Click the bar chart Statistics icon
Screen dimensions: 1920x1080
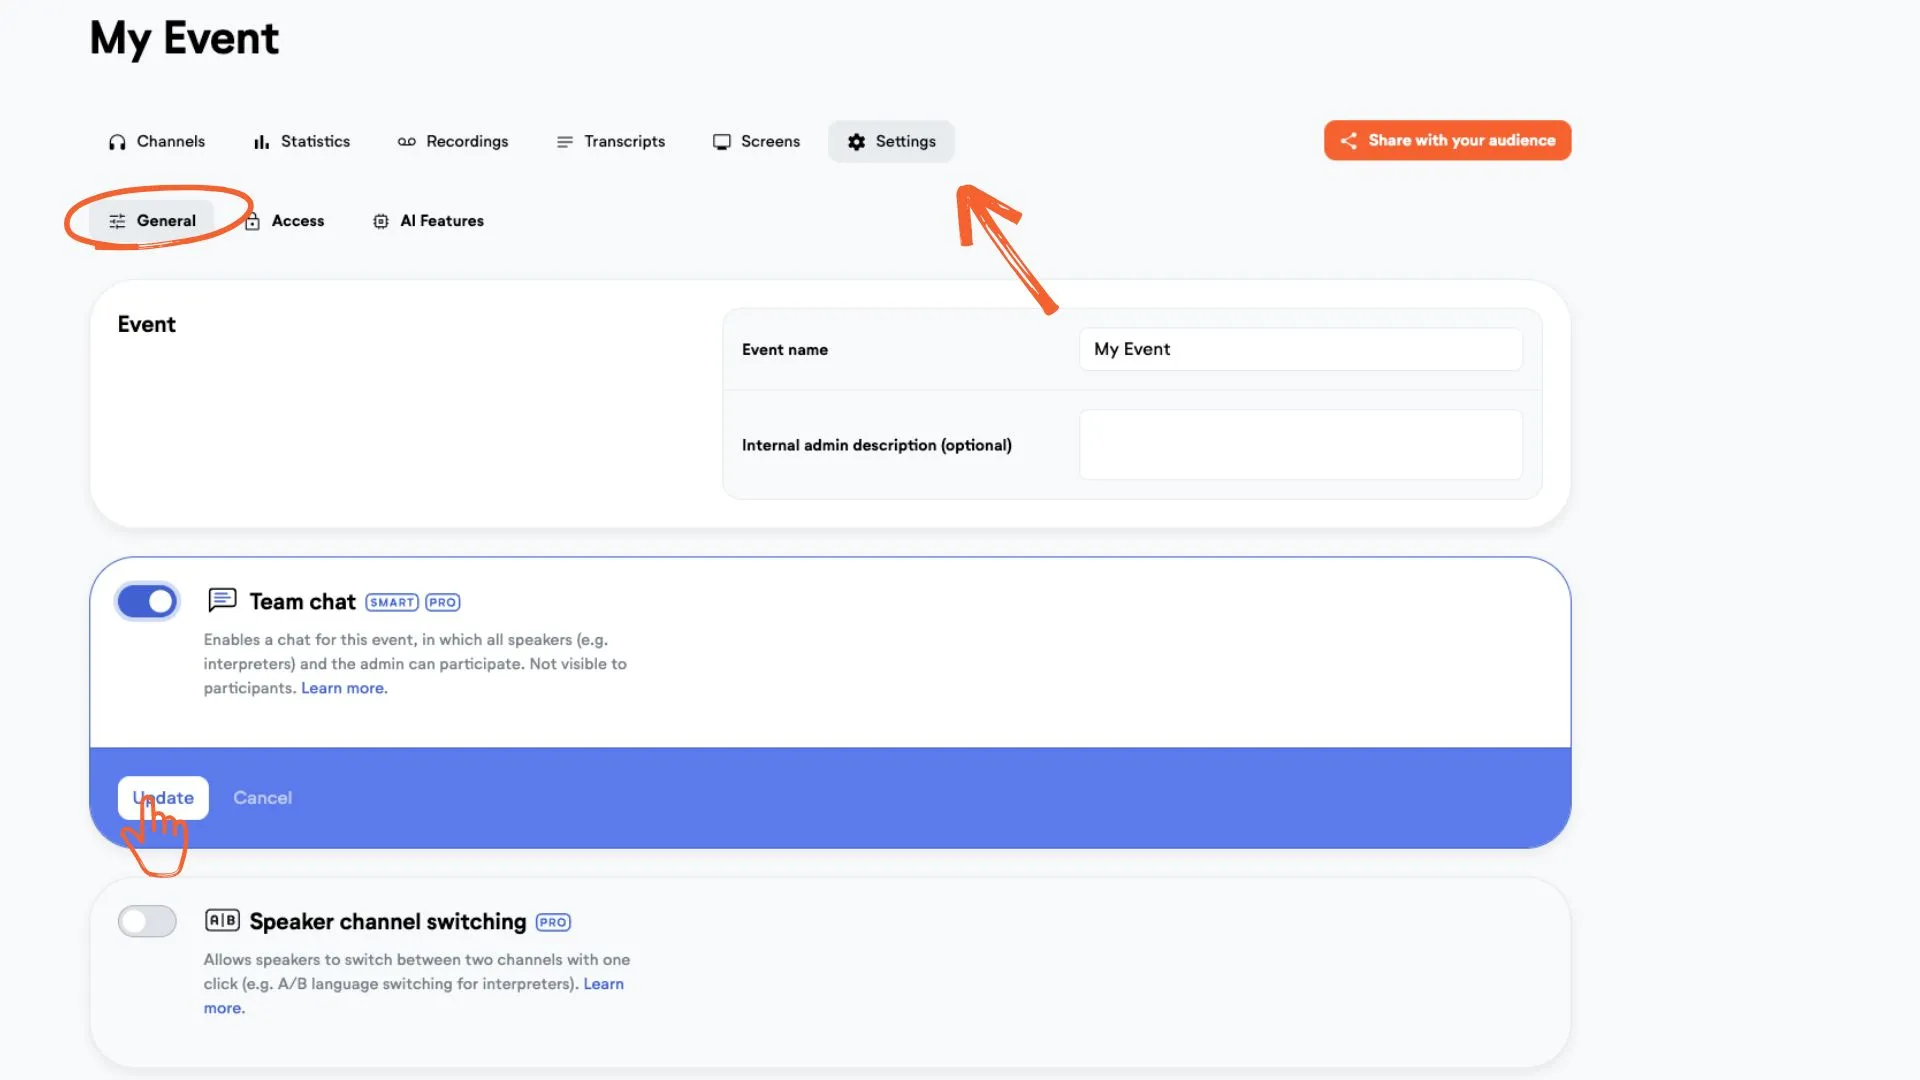point(261,142)
